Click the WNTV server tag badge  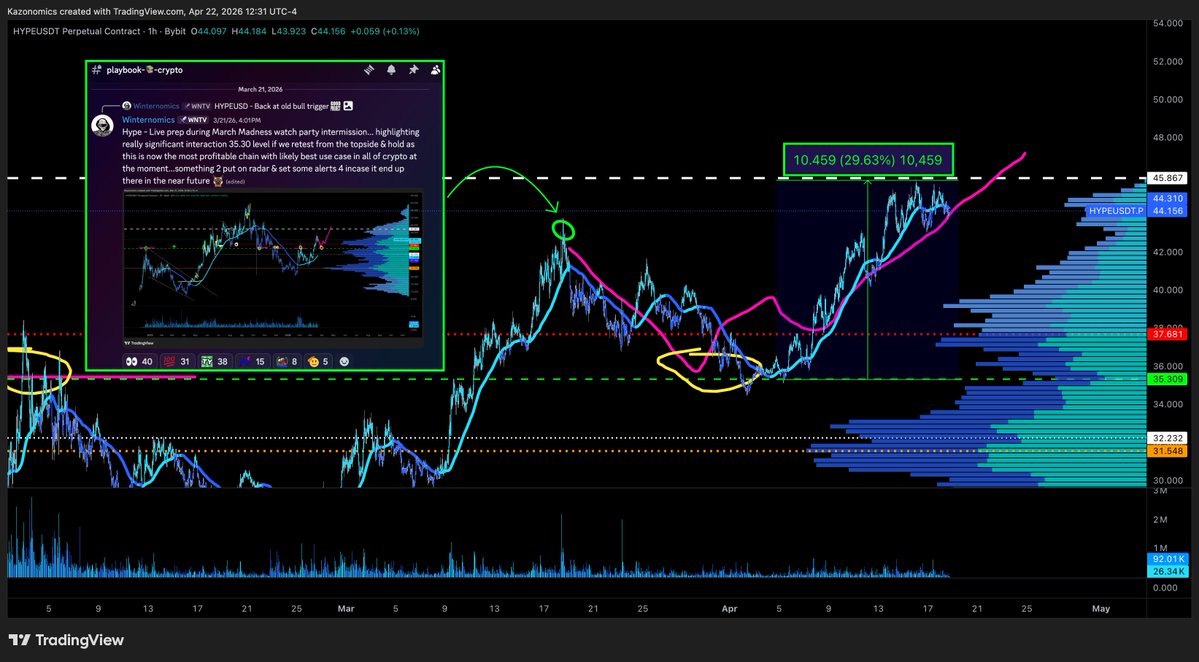point(193,120)
